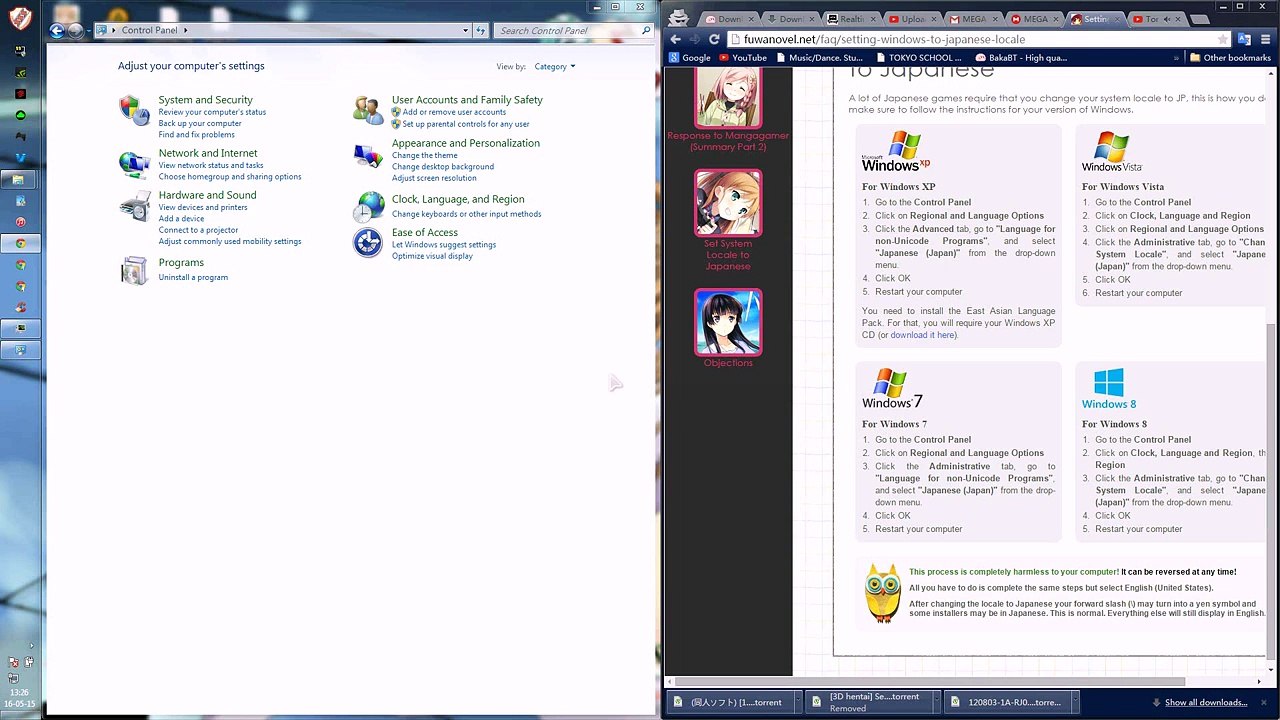Viewport: 1280px width, 720px height.
Task: Click the Control Panel search magnifier icon
Action: (646, 30)
